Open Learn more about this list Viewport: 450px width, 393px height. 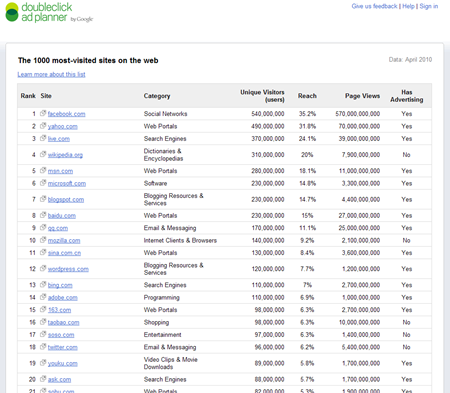tap(51, 74)
